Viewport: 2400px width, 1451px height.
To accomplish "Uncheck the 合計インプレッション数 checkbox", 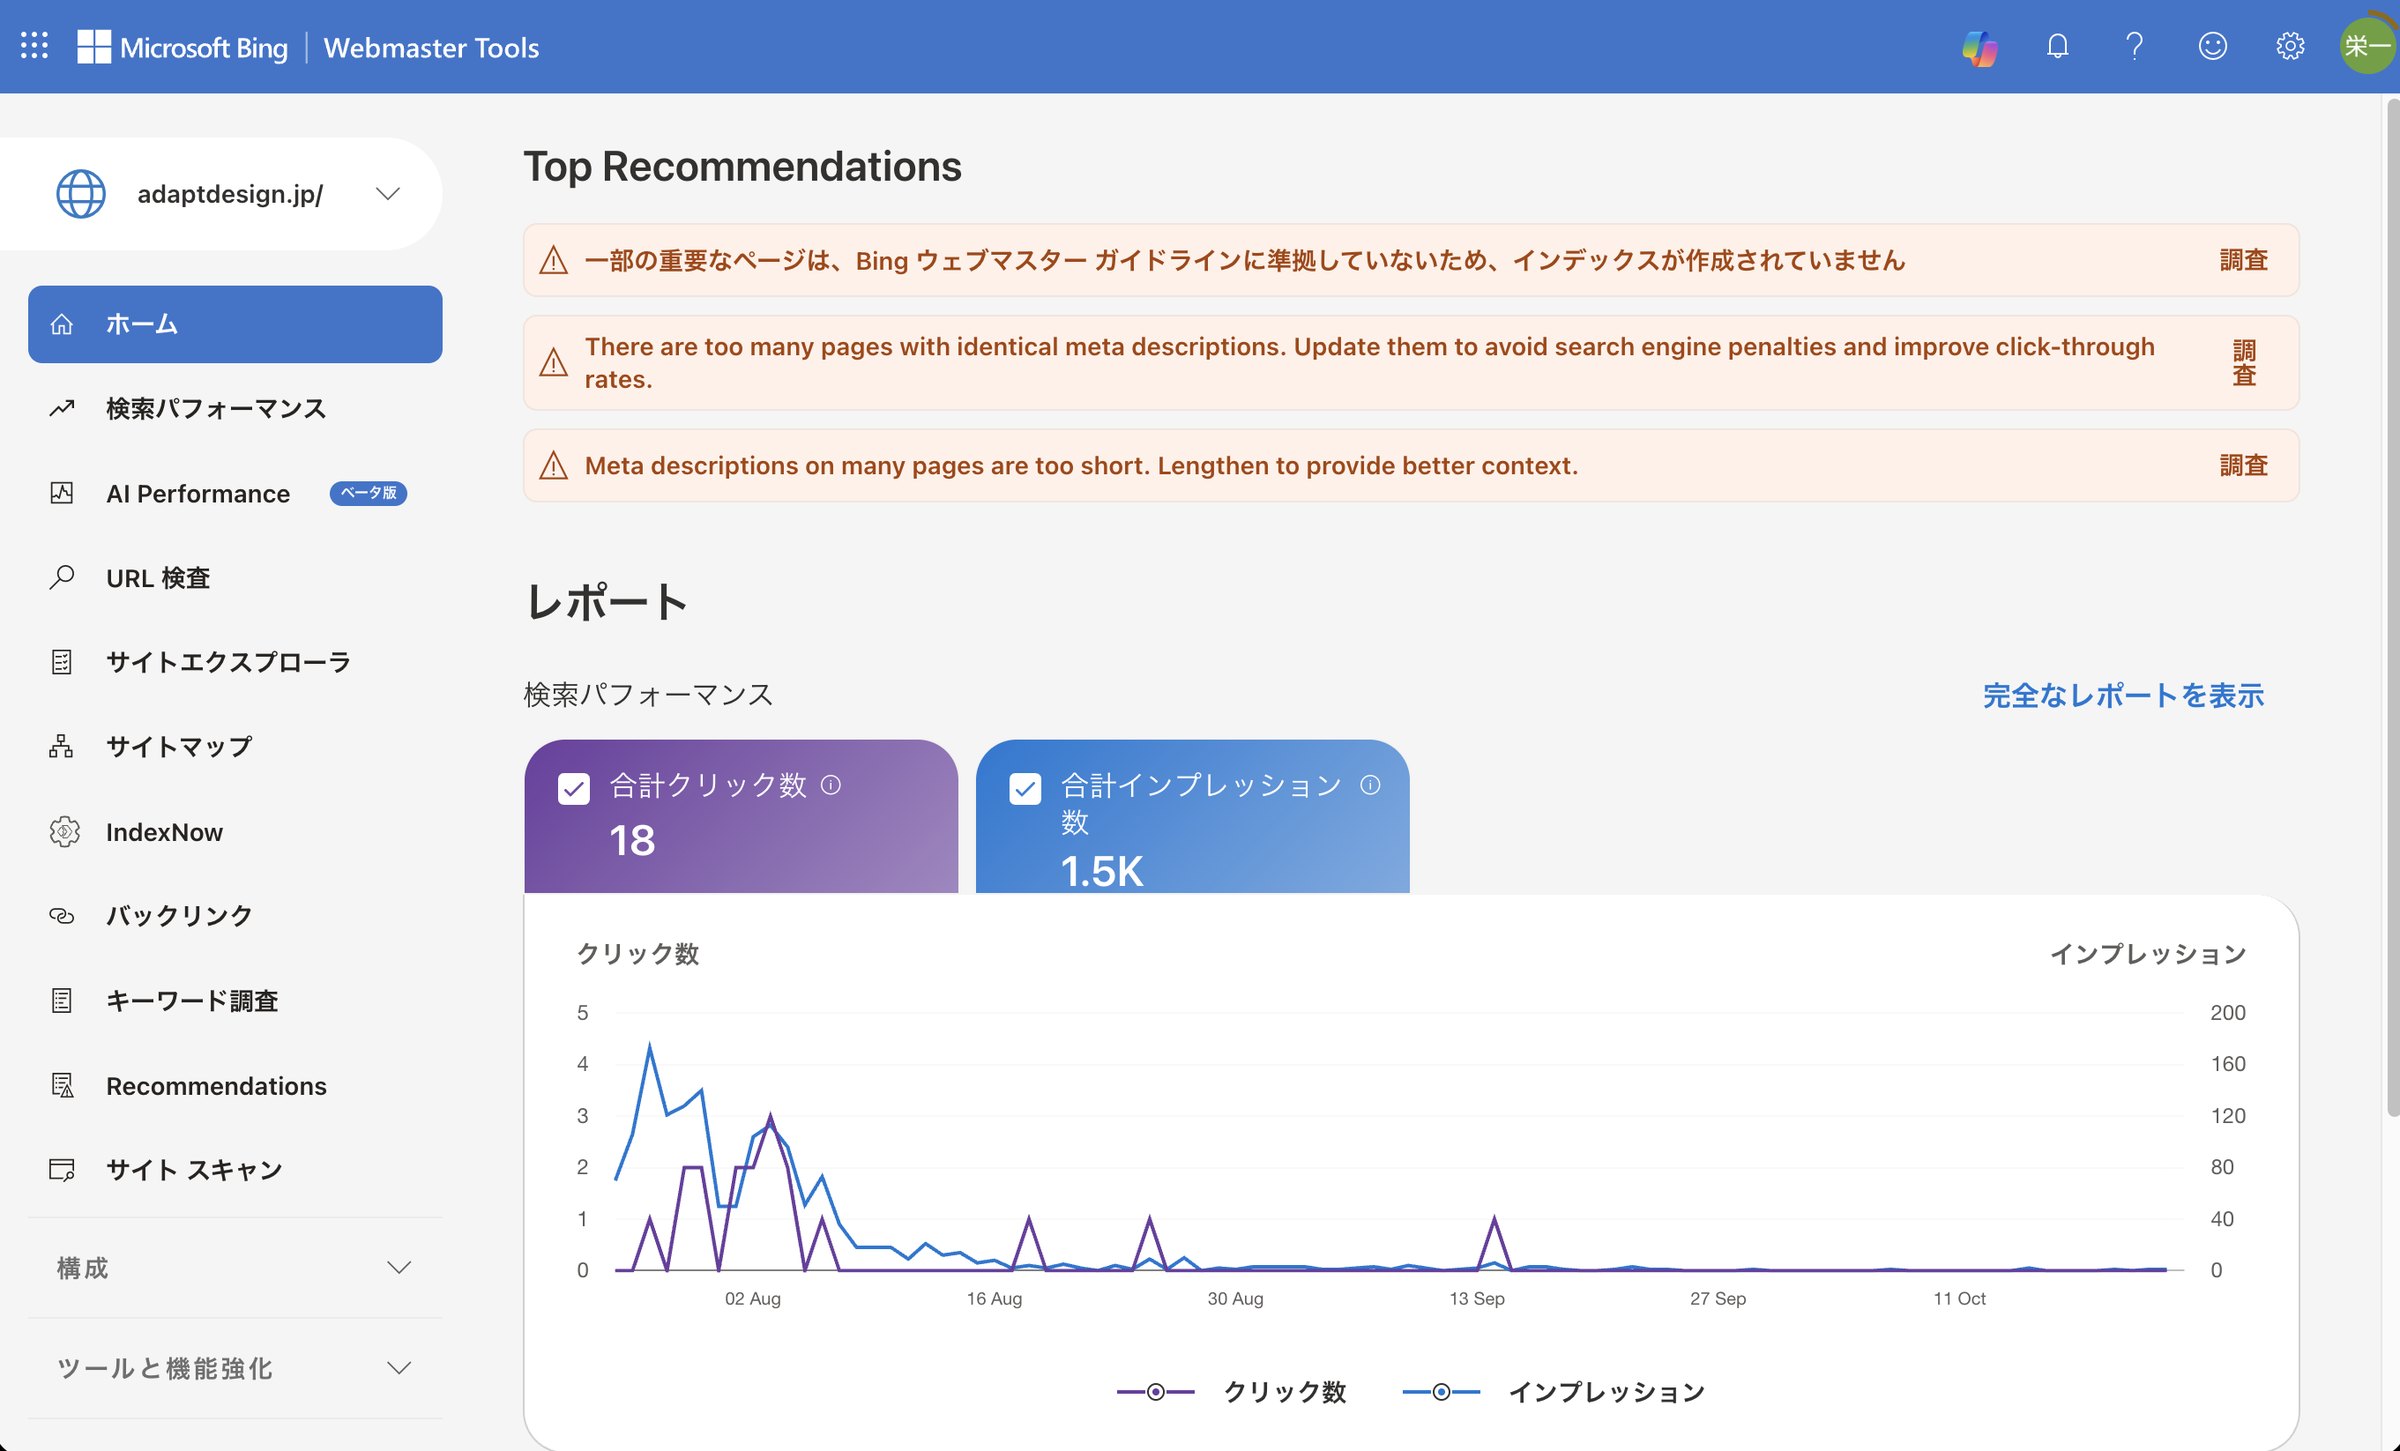I will tap(1025, 788).
